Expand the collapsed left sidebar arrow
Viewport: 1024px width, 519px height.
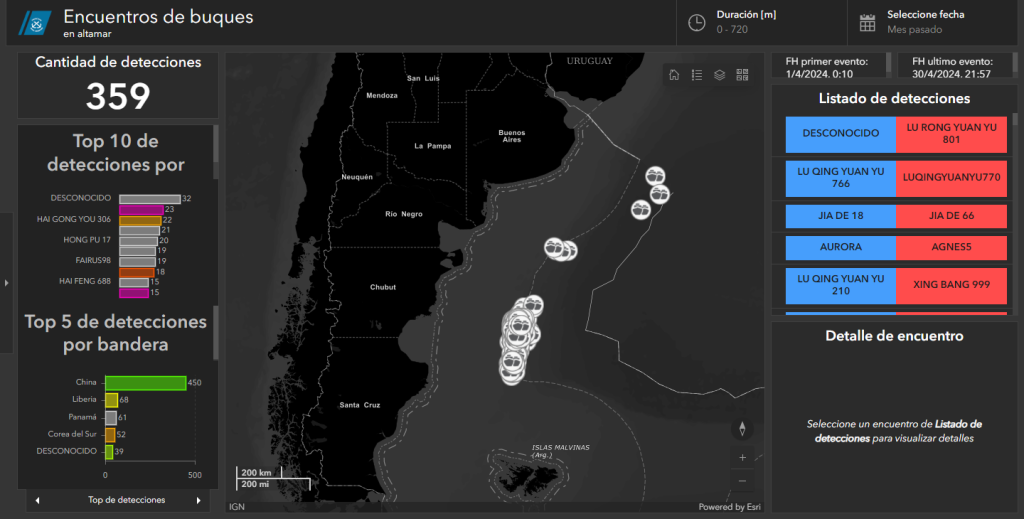(6, 283)
